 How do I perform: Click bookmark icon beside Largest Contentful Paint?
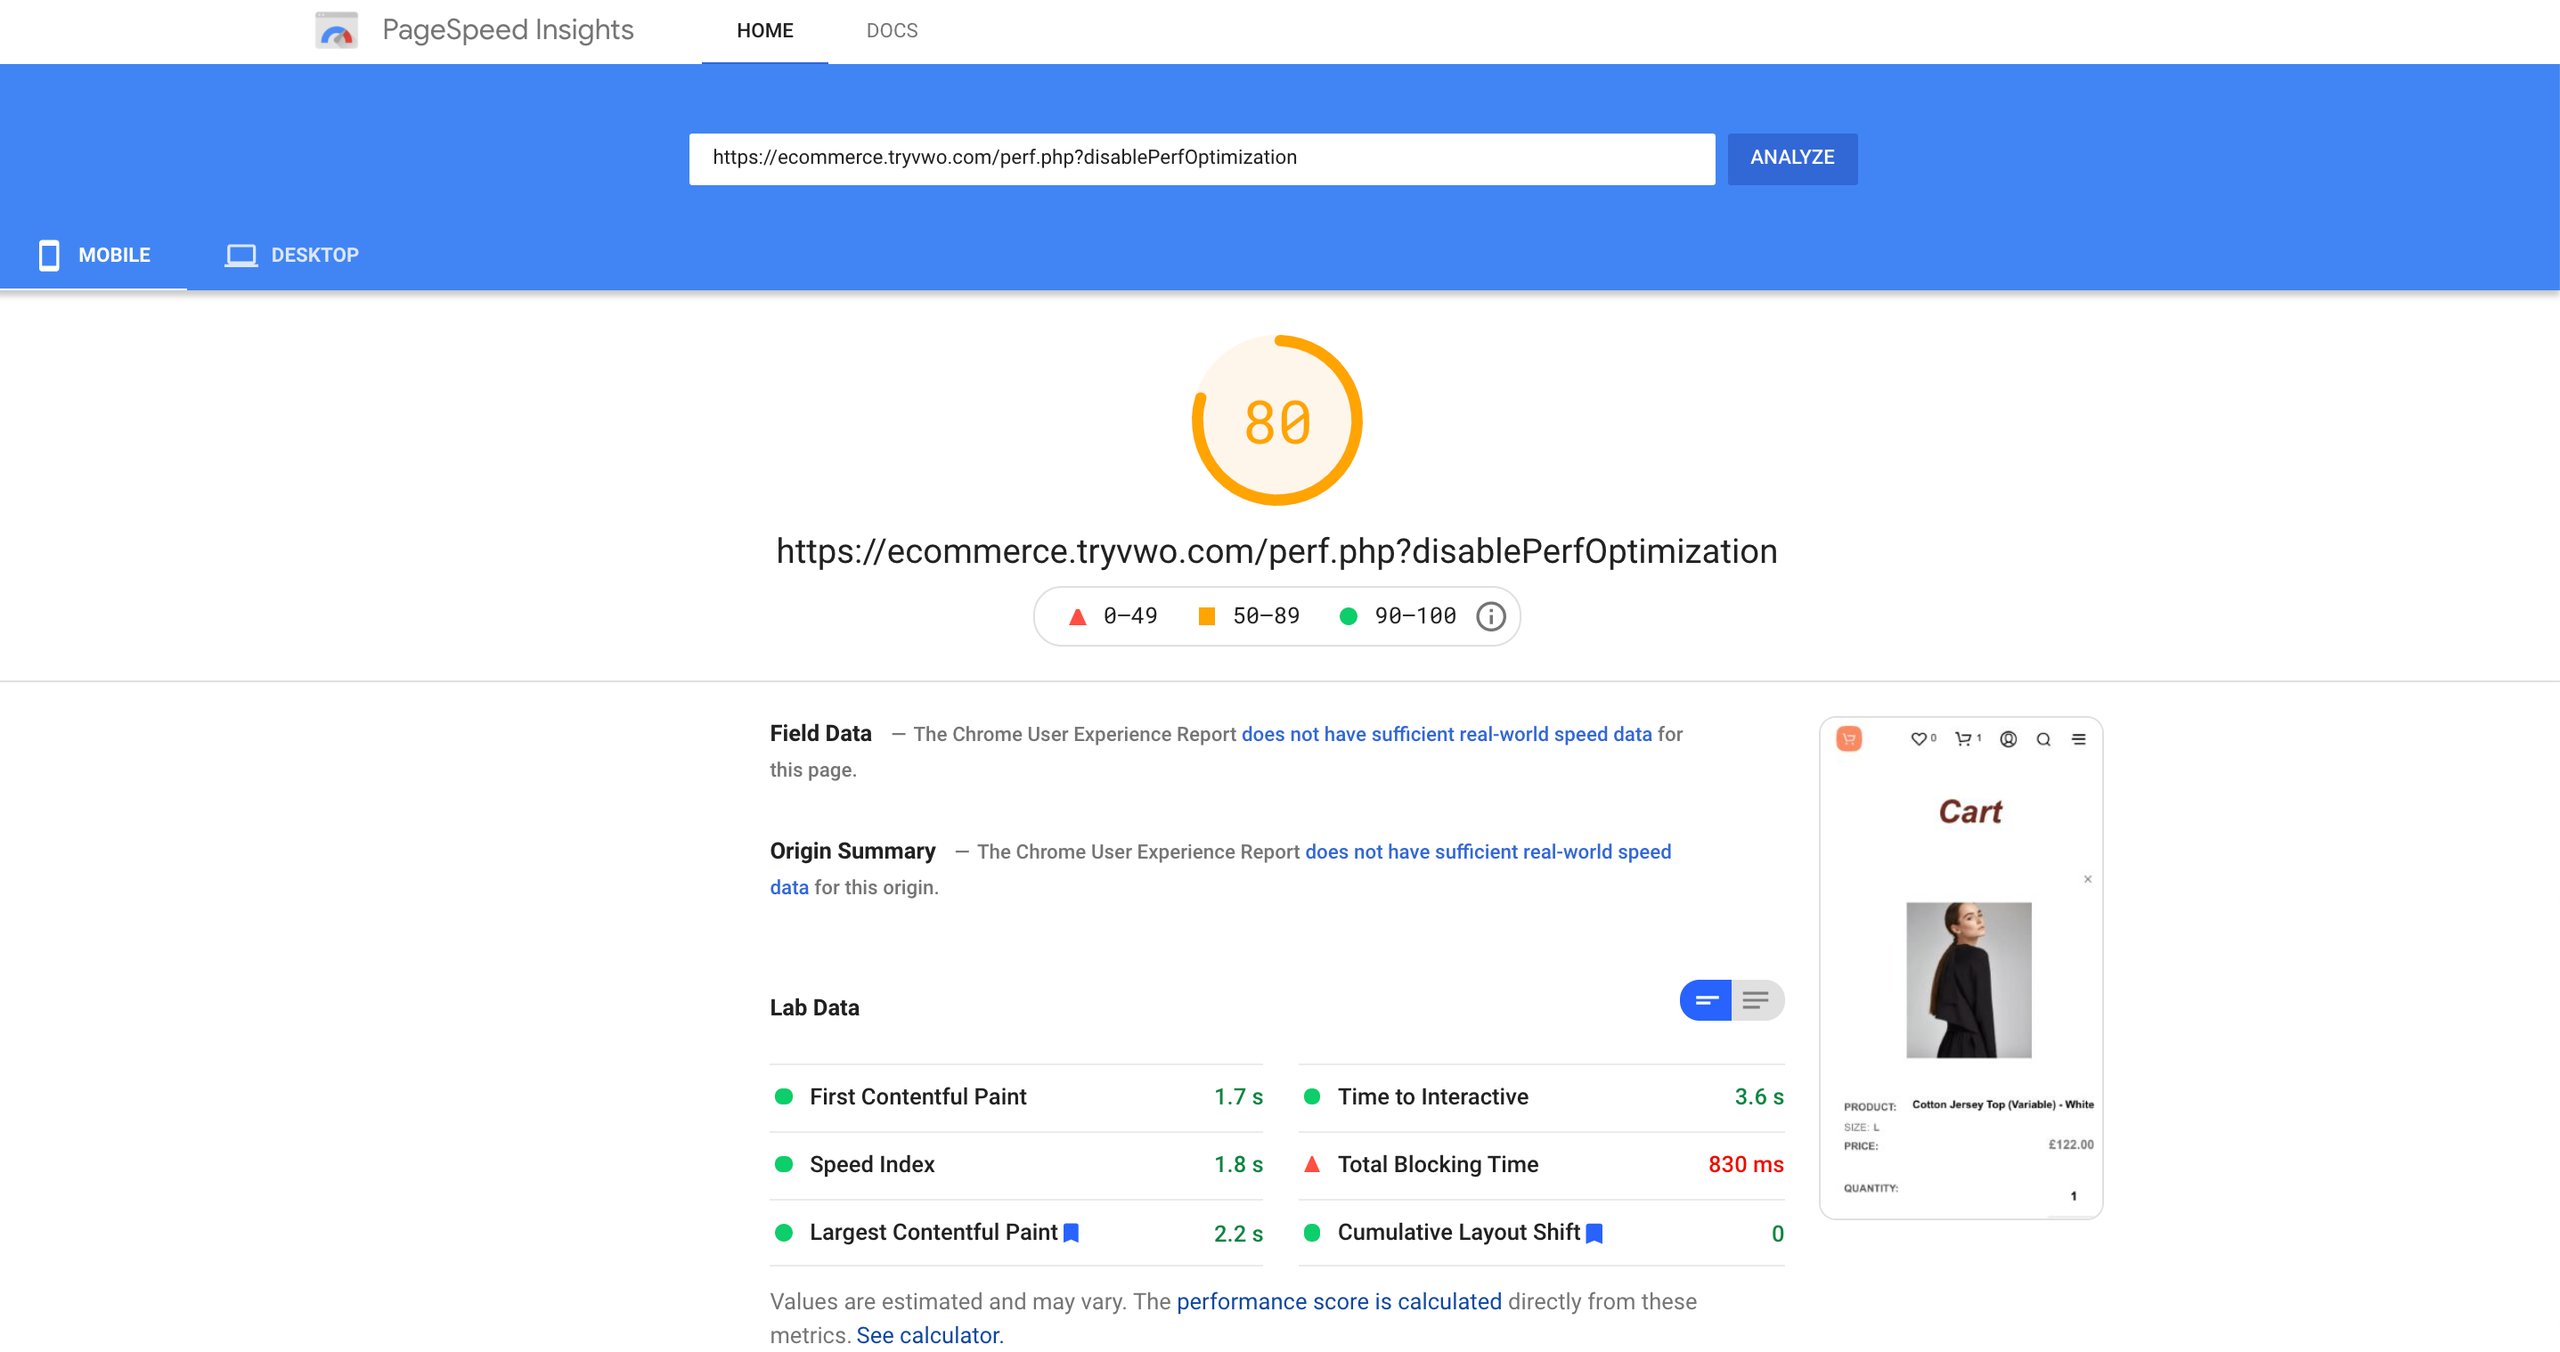tap(1071, 1233)
